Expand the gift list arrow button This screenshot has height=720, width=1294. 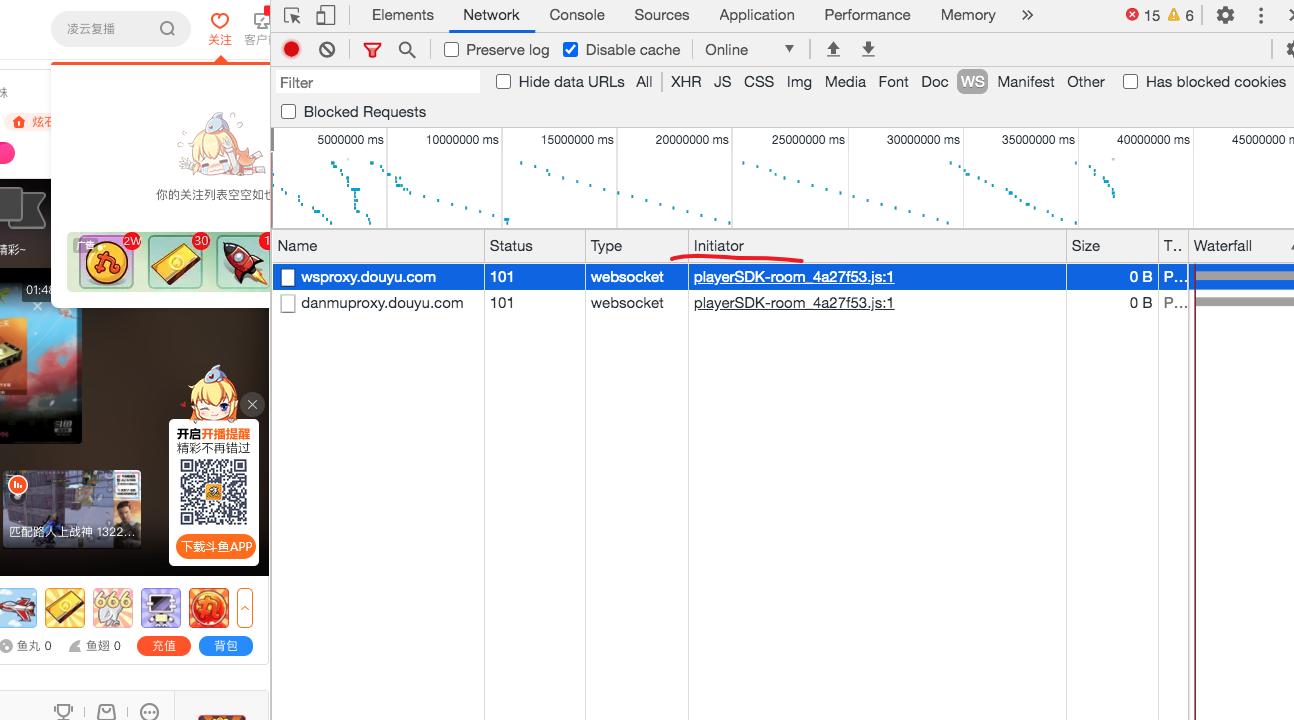pos(245,608)
